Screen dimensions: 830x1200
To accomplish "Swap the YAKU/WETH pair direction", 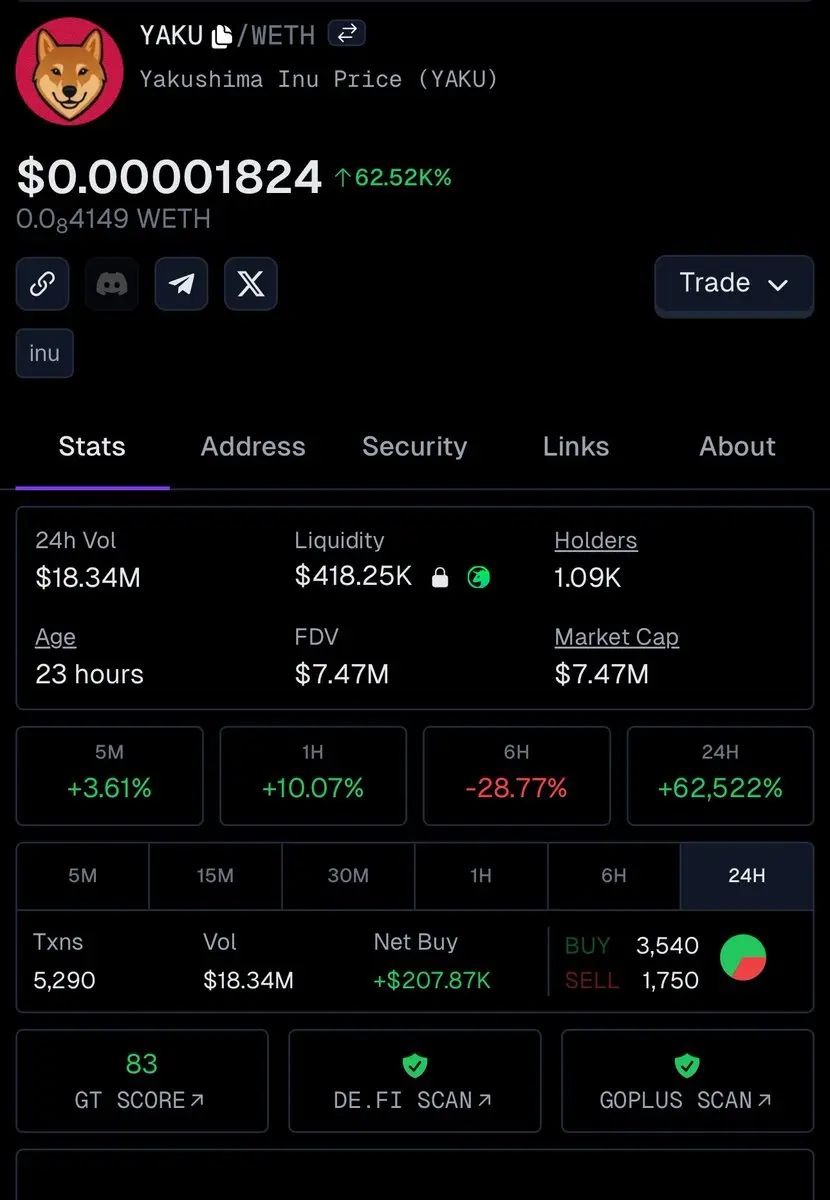I will [x=346, y=33].
